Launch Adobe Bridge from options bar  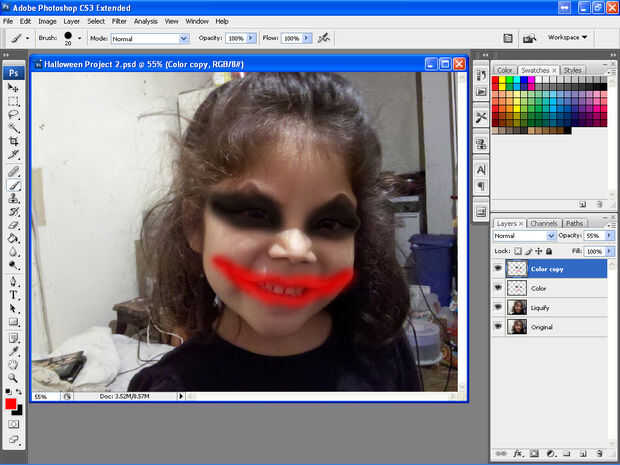click(529, 38)
